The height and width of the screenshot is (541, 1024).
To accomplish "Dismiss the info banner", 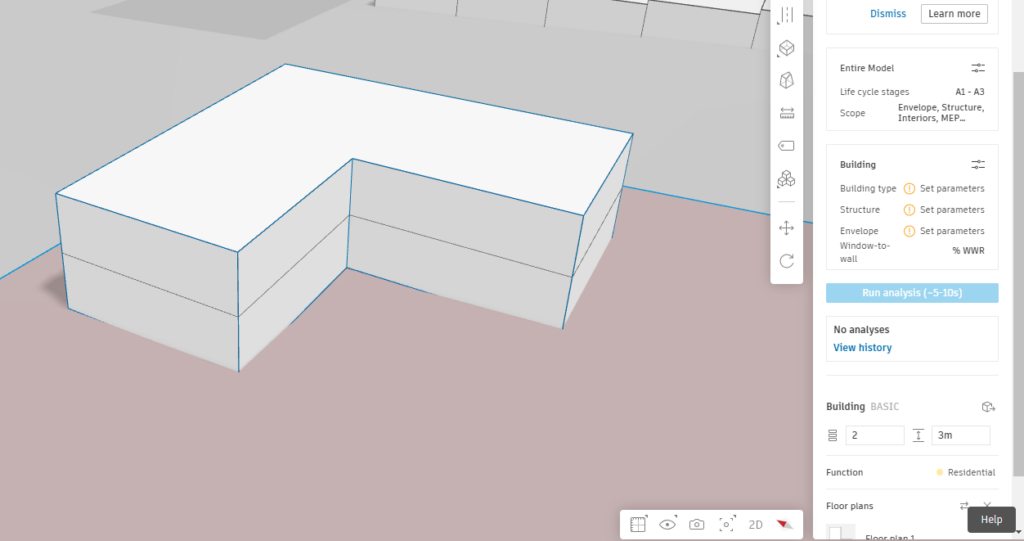I will (888, 14).
